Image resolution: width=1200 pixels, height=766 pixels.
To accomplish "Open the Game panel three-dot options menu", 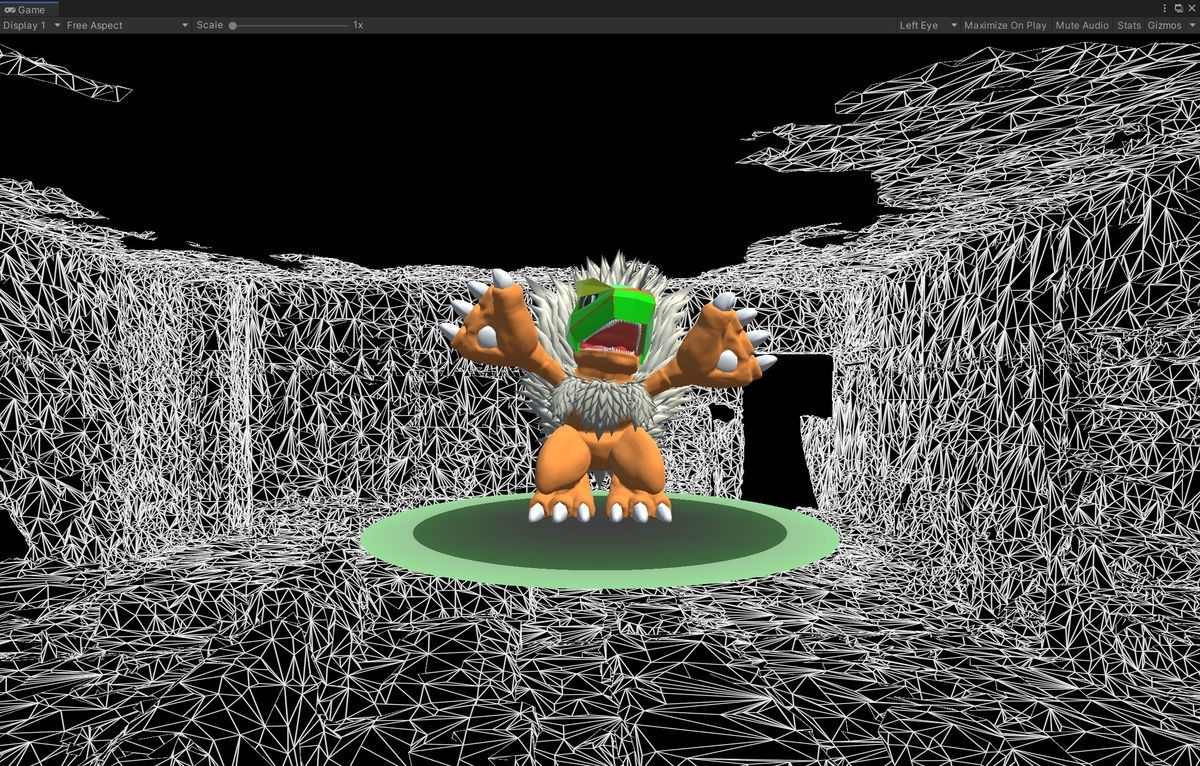I will (x=1165, y=8).
